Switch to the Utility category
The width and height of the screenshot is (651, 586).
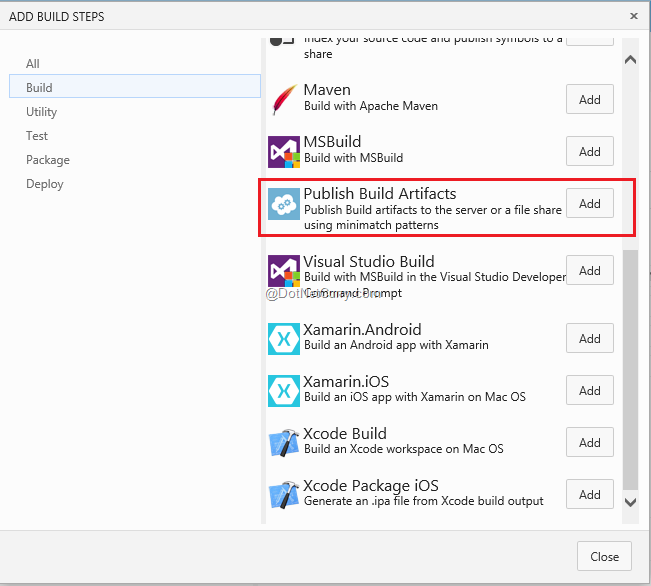tap(42, 112)
